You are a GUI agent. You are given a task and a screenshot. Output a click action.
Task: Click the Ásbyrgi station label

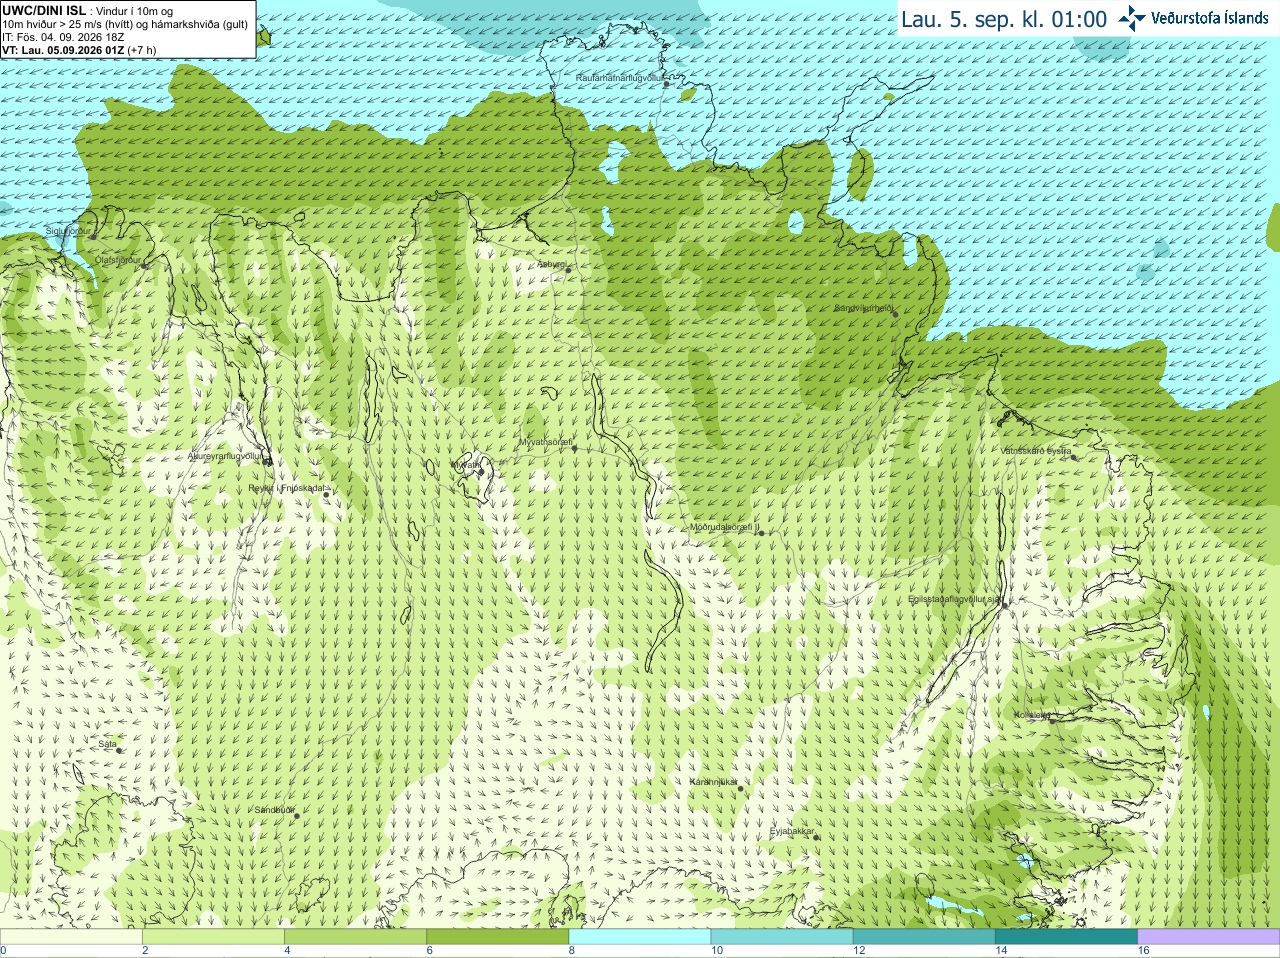551,264
